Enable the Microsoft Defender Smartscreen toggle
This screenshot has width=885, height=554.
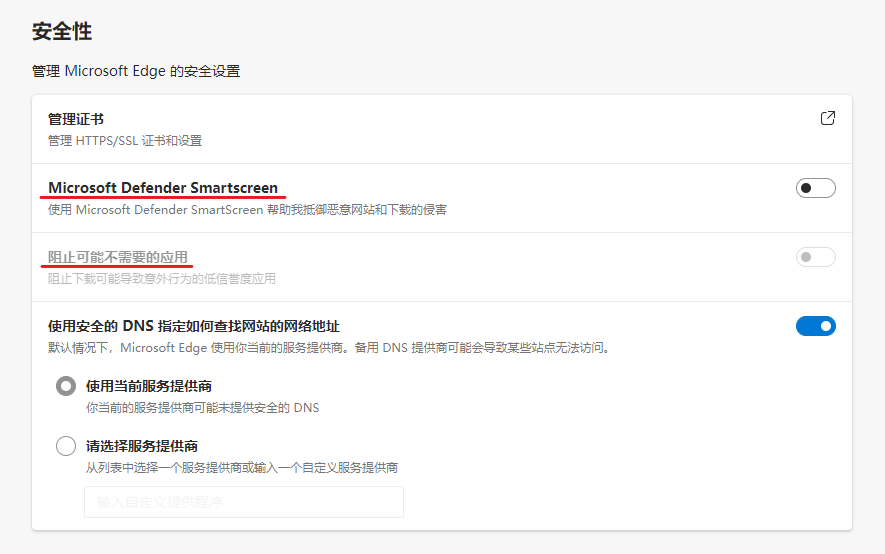tap(816, 188)
